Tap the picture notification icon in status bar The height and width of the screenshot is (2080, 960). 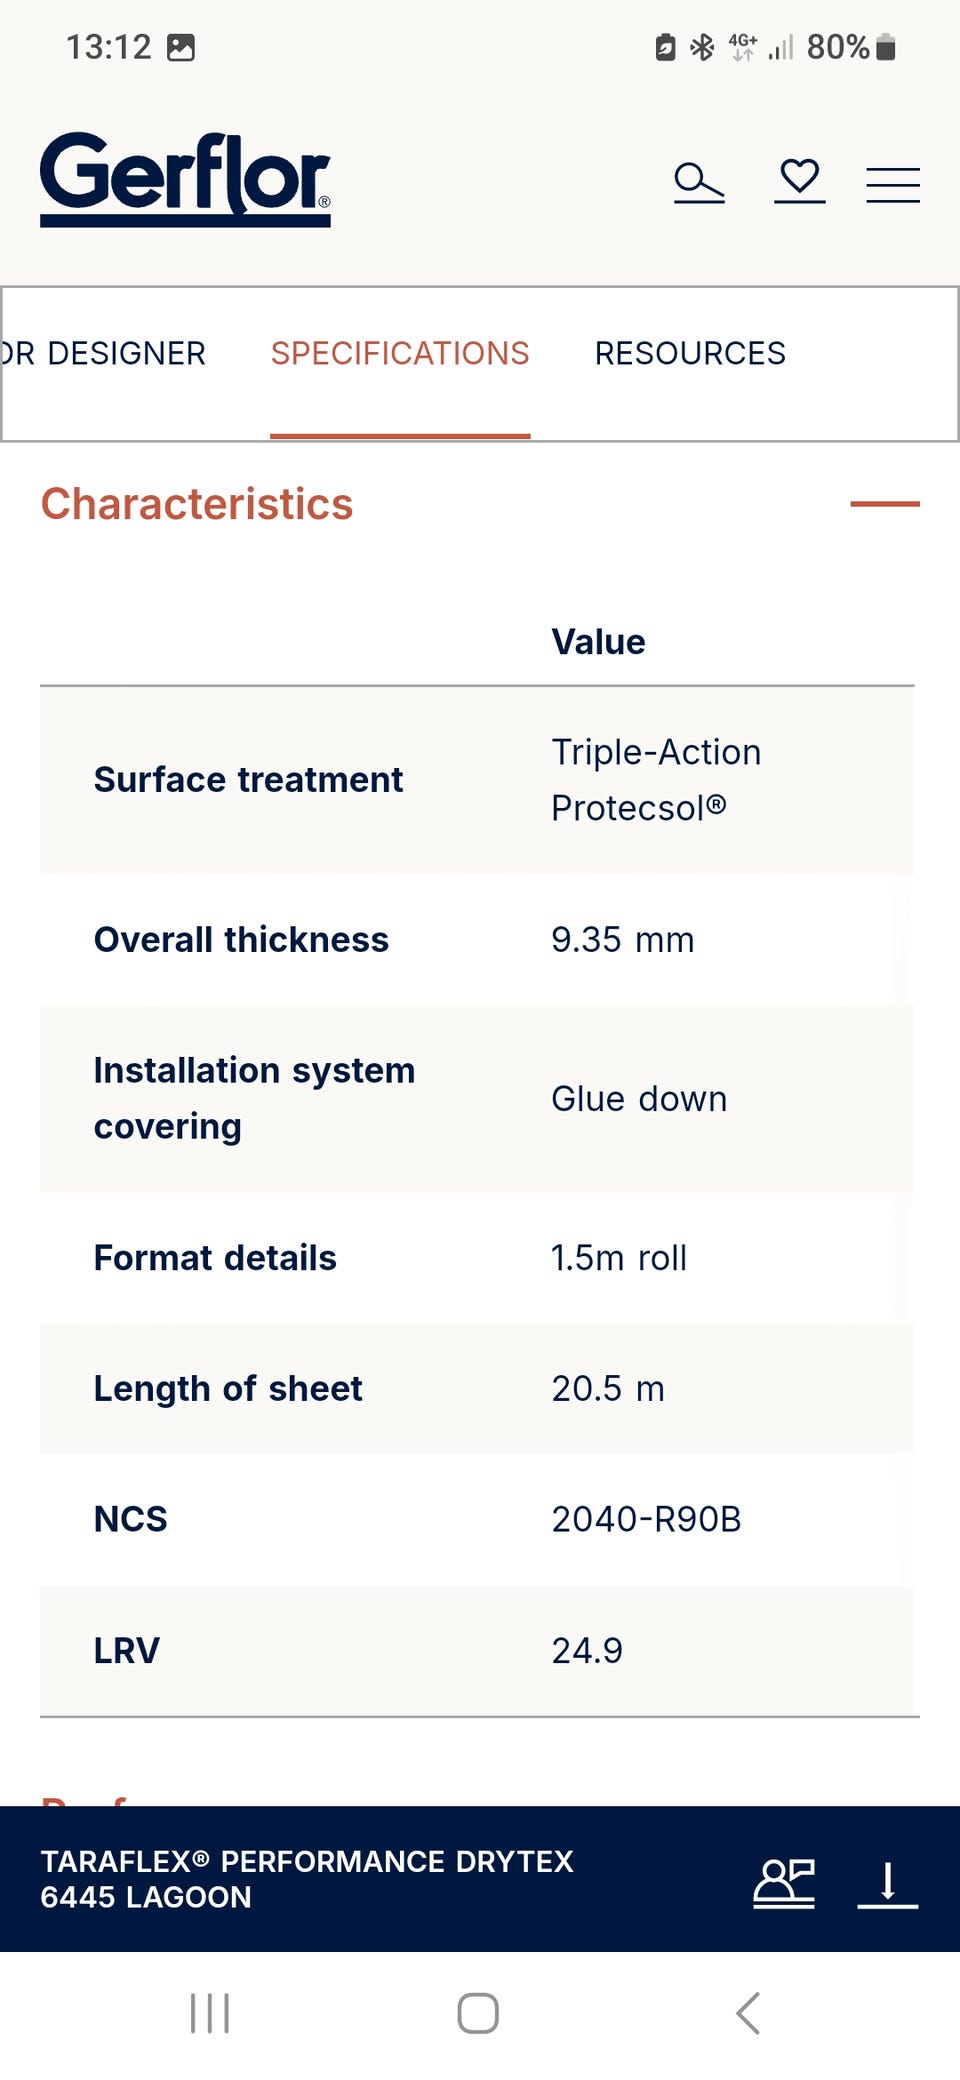(181, 47)
